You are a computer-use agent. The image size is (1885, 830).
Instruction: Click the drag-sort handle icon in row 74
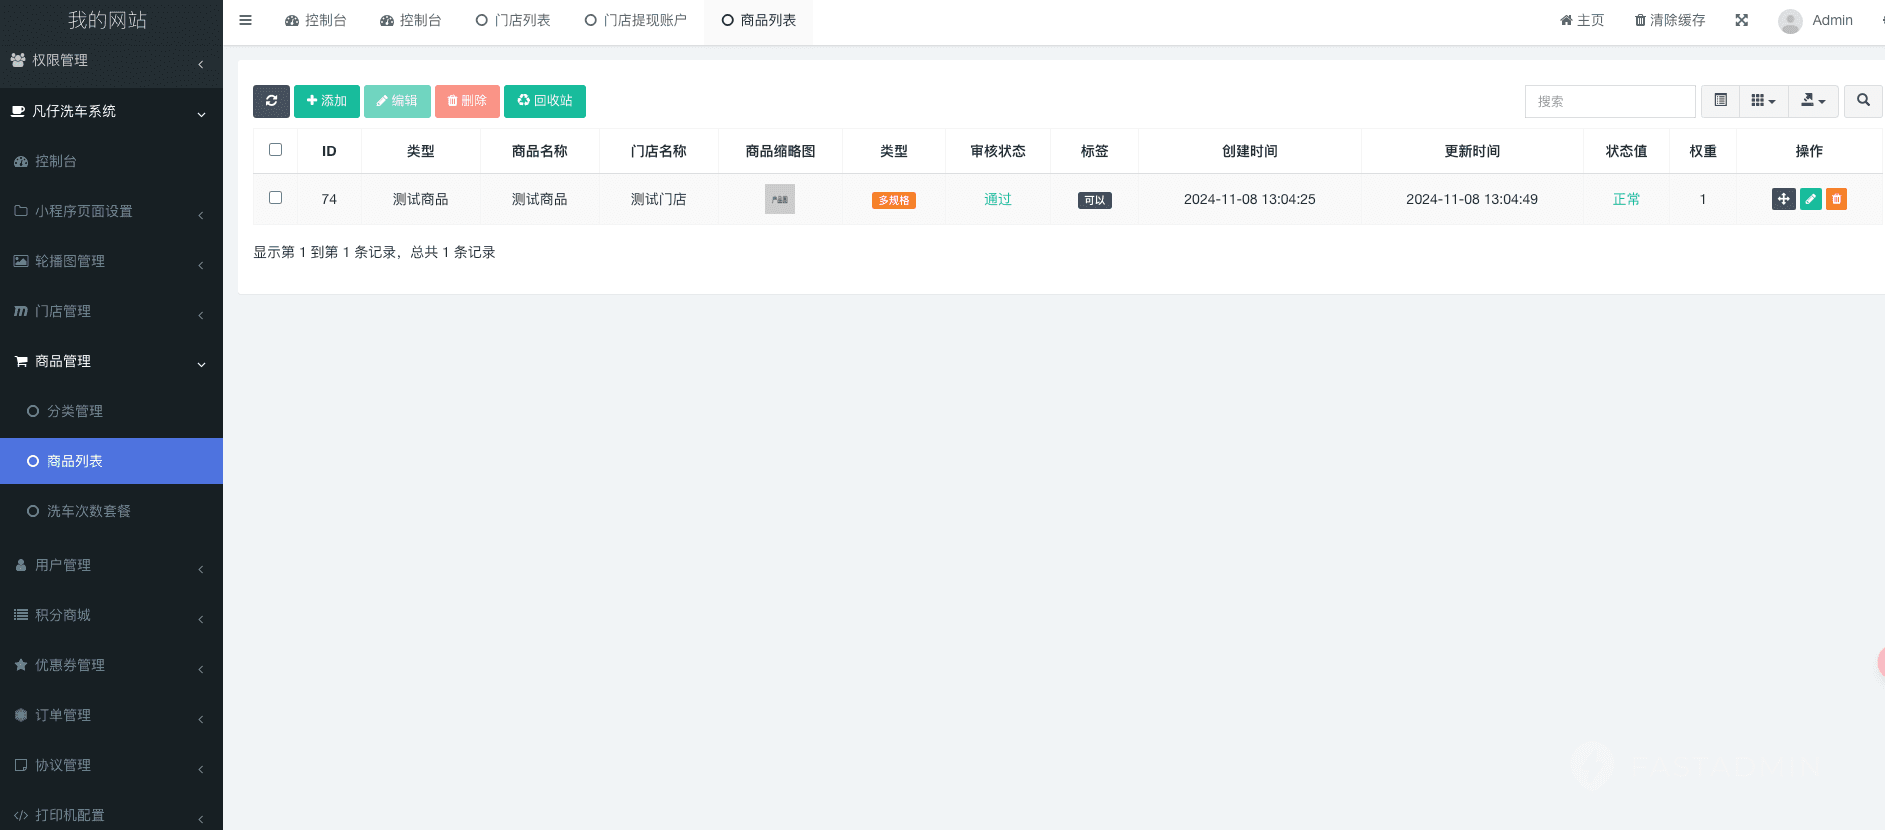pos(1783,199)
